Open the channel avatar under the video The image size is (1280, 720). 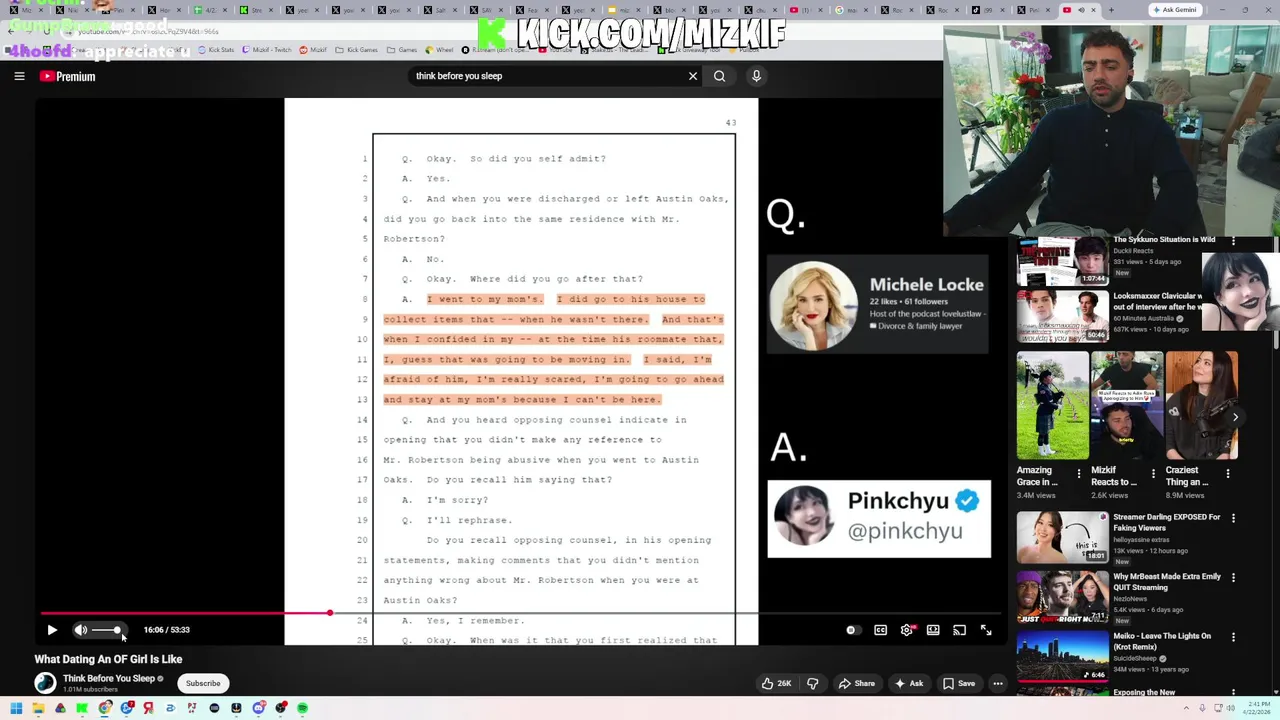[x=45, y=683]
